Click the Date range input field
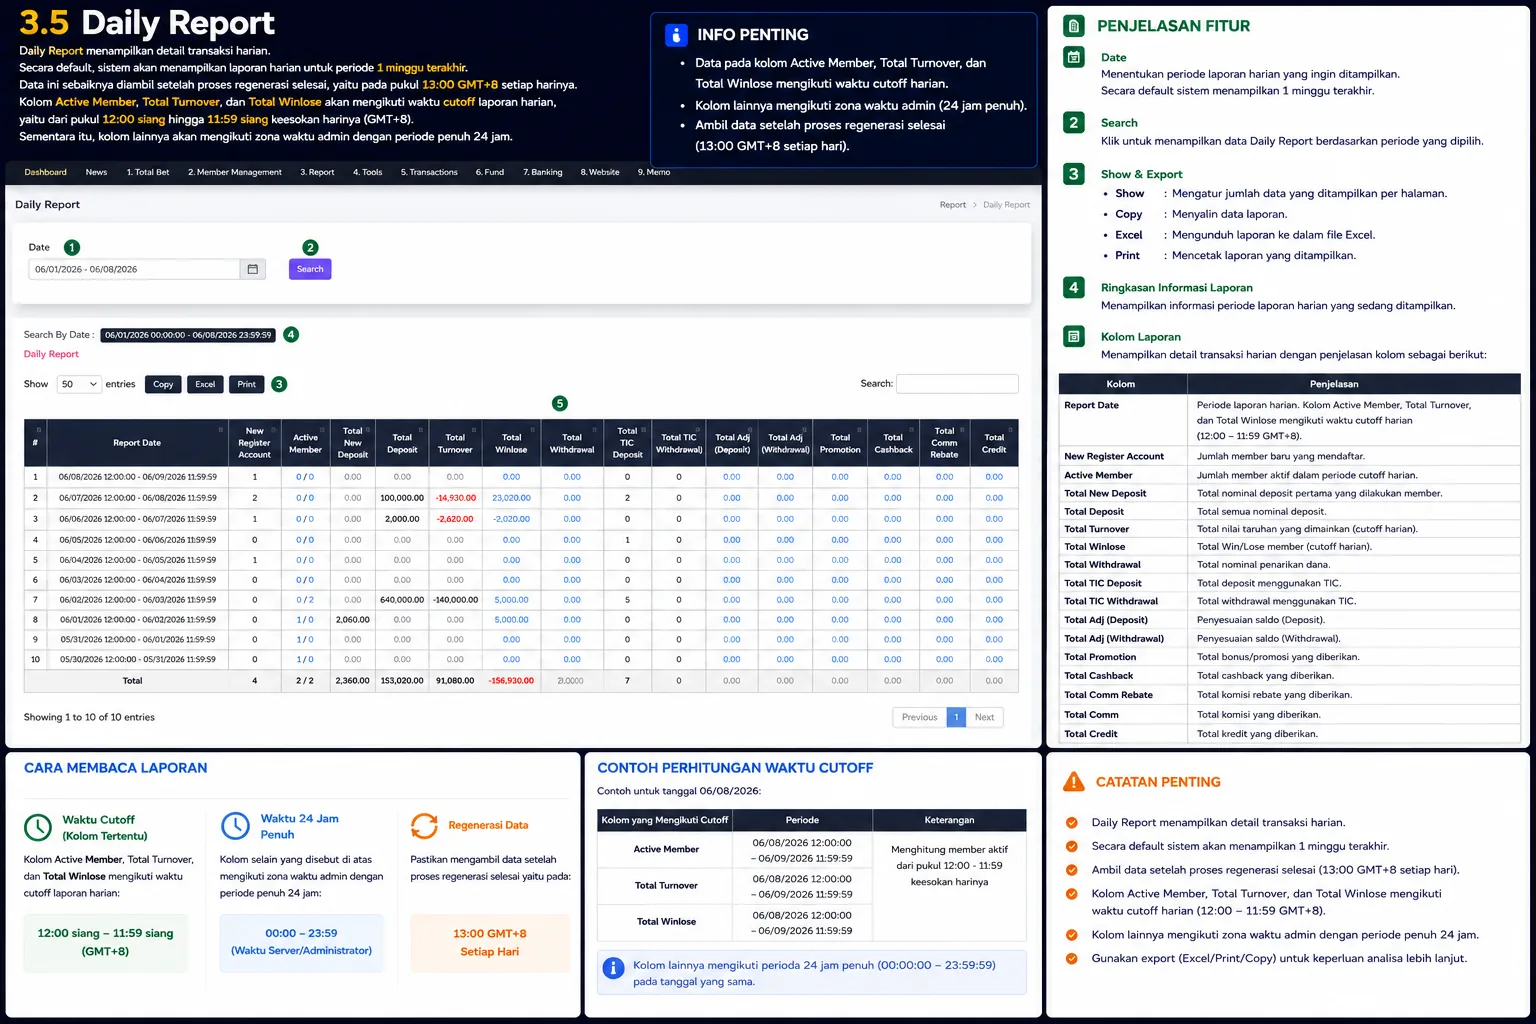The width and height of the screenshot is (1536, 1024). 135,269
